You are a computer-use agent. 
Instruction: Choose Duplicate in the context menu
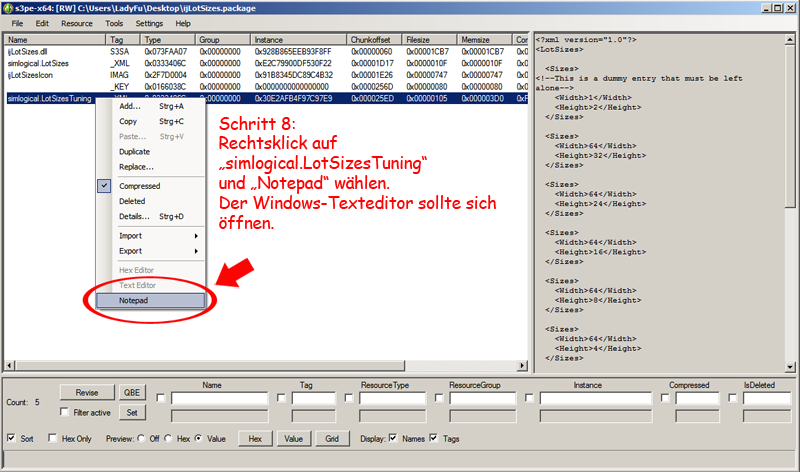point(151,152)
